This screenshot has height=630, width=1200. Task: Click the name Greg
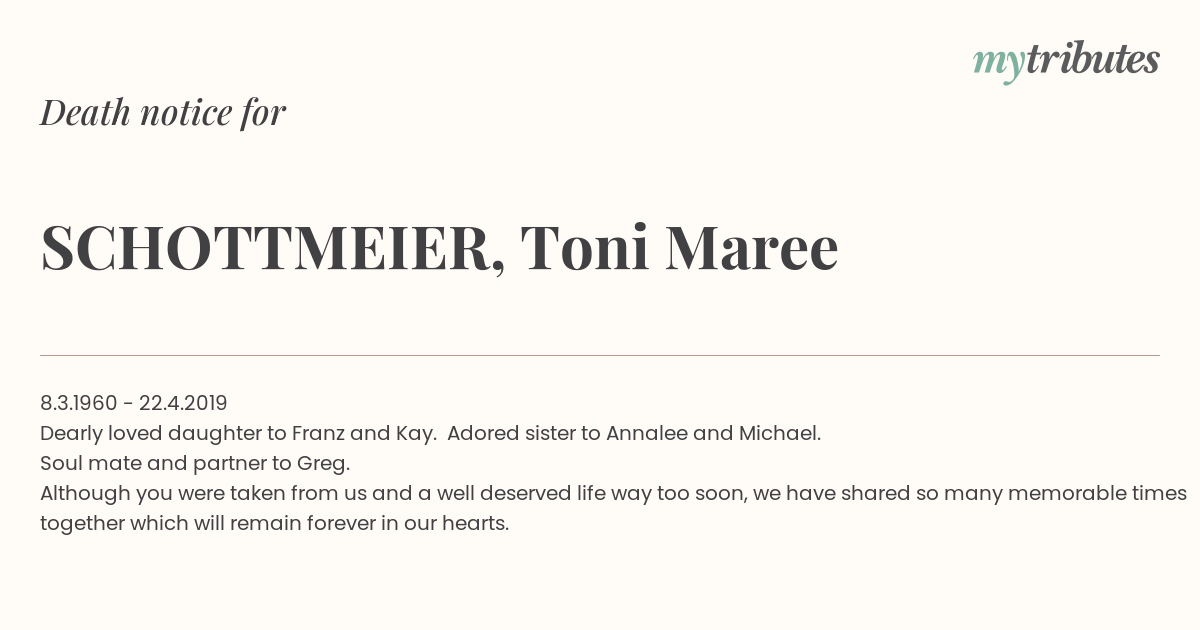[323, 464]
